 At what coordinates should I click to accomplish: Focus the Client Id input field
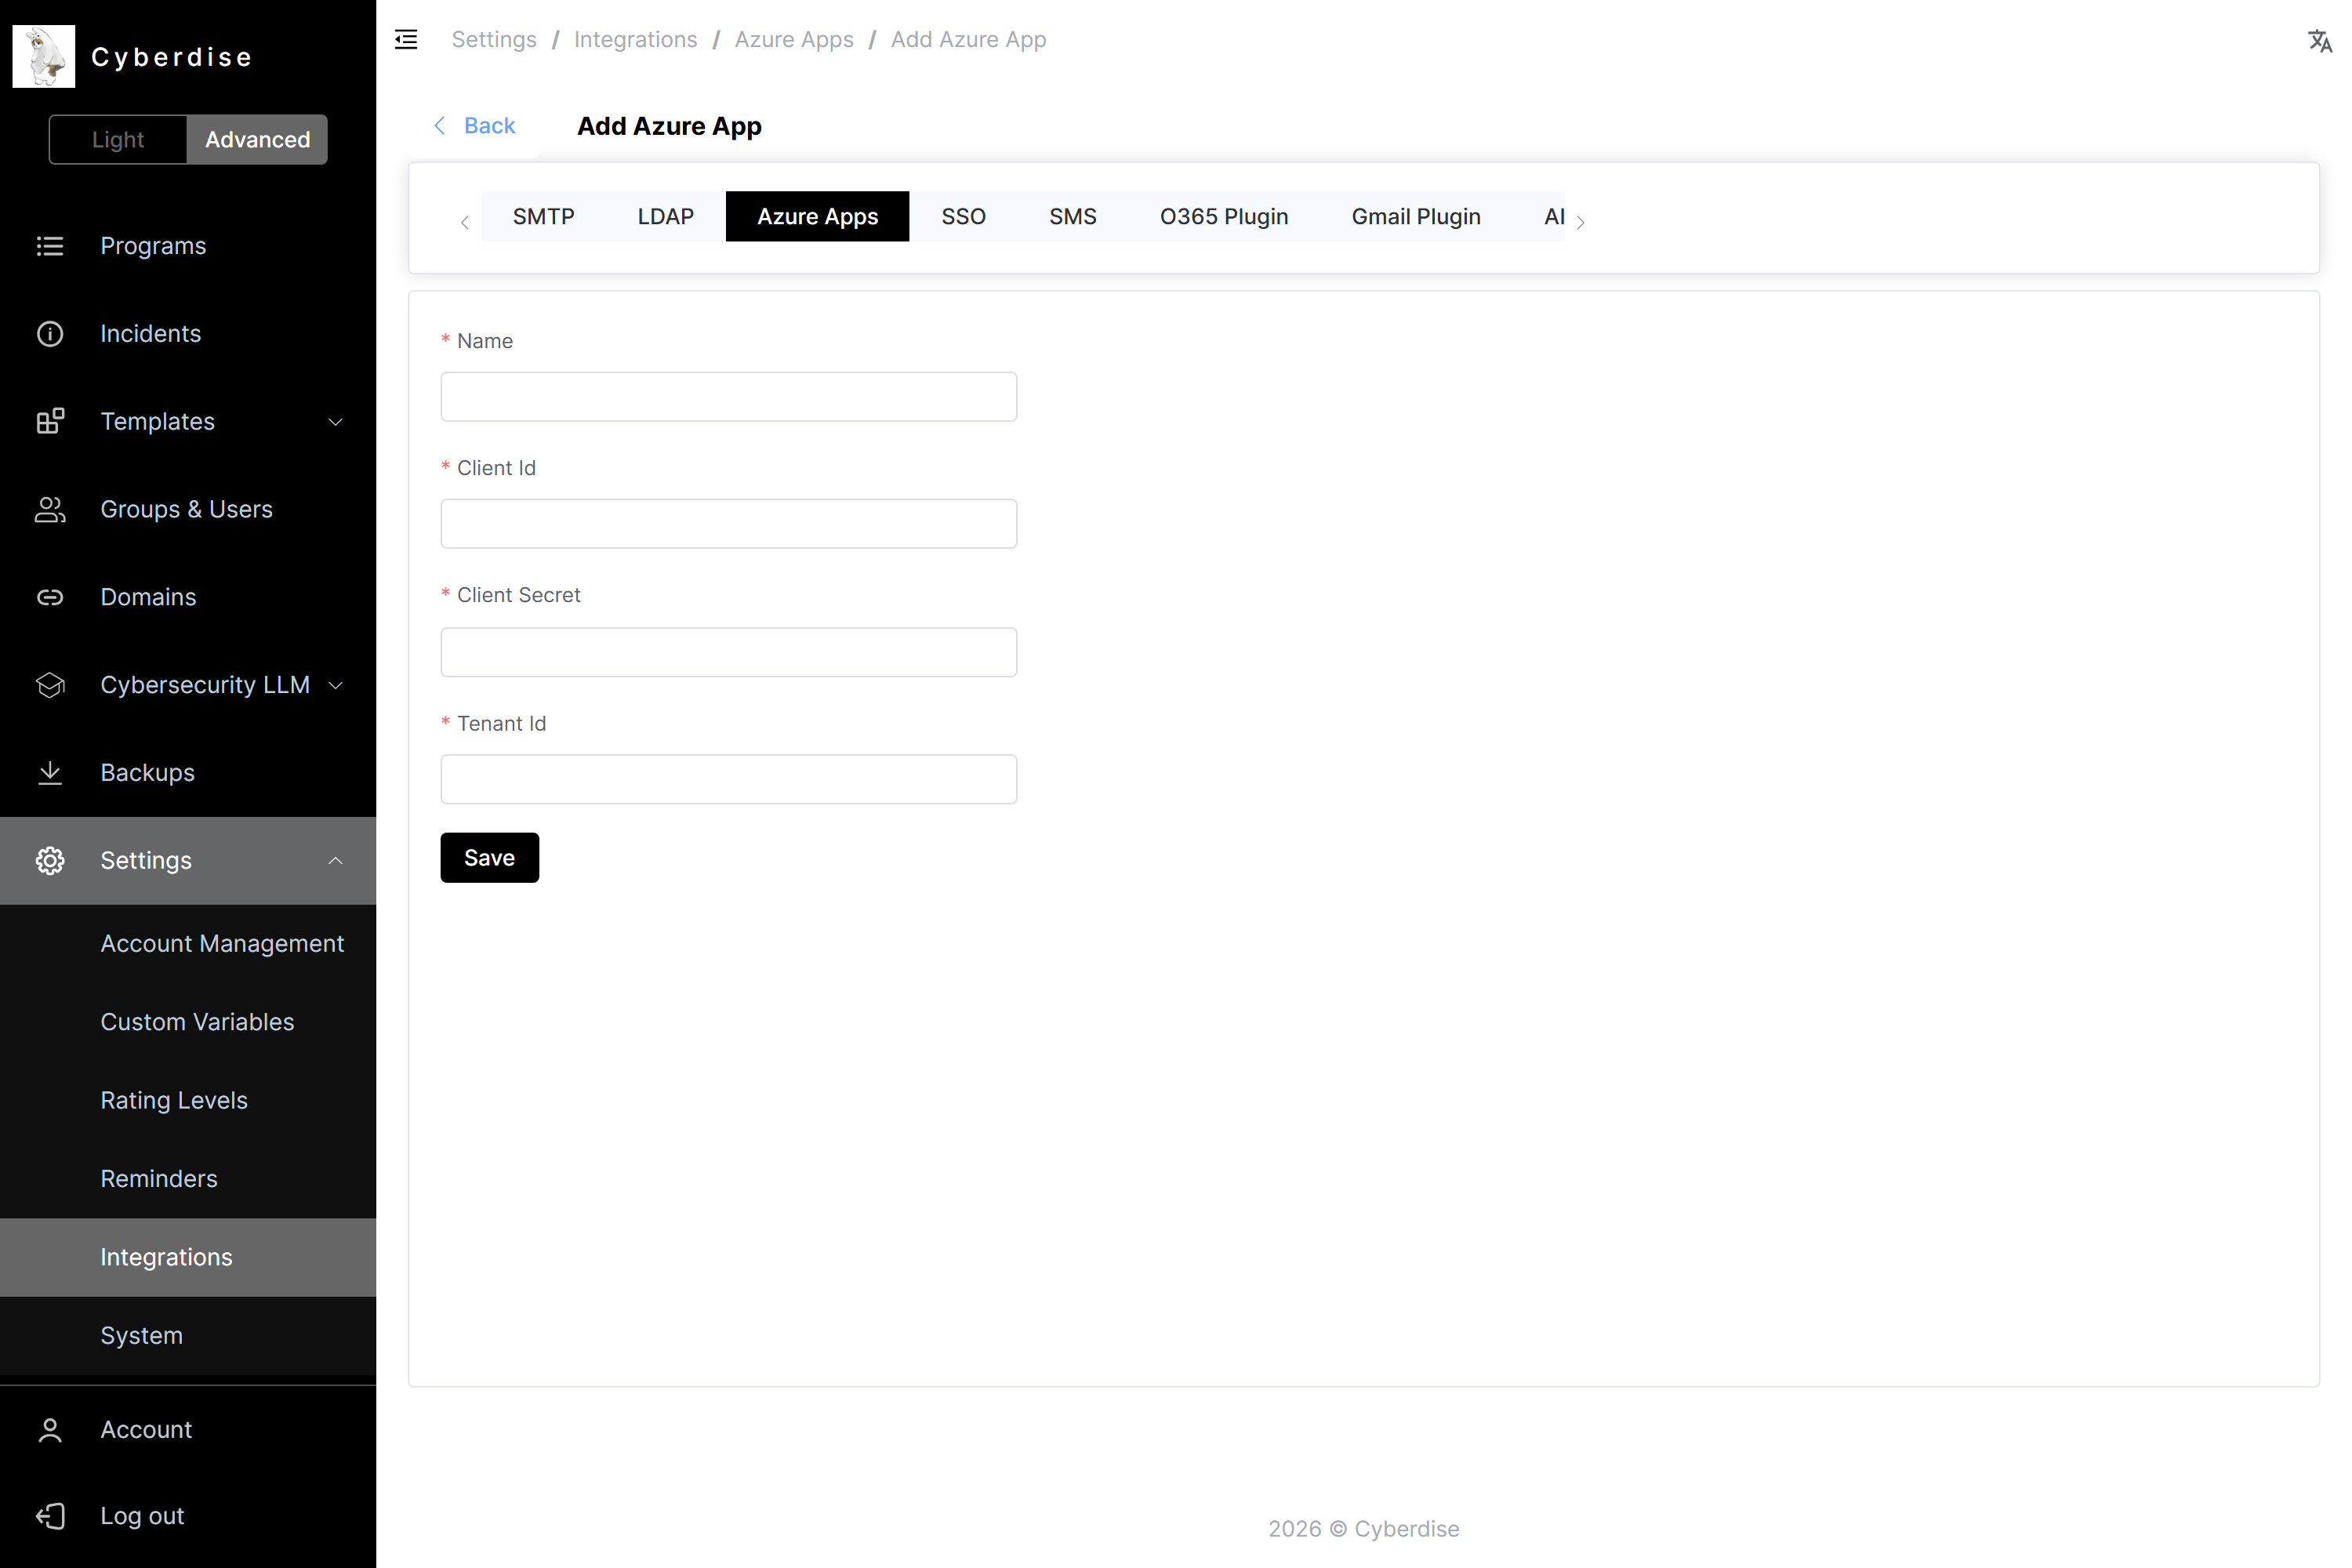tap(729, 524)
